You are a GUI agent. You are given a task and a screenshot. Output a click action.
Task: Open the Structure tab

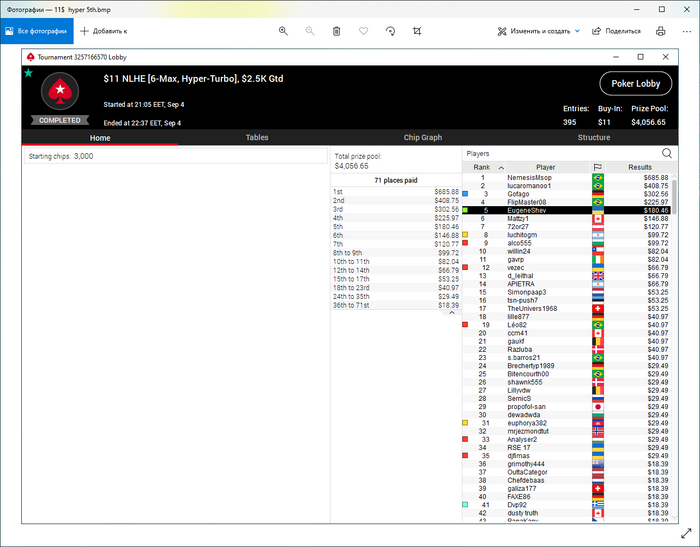594,138
